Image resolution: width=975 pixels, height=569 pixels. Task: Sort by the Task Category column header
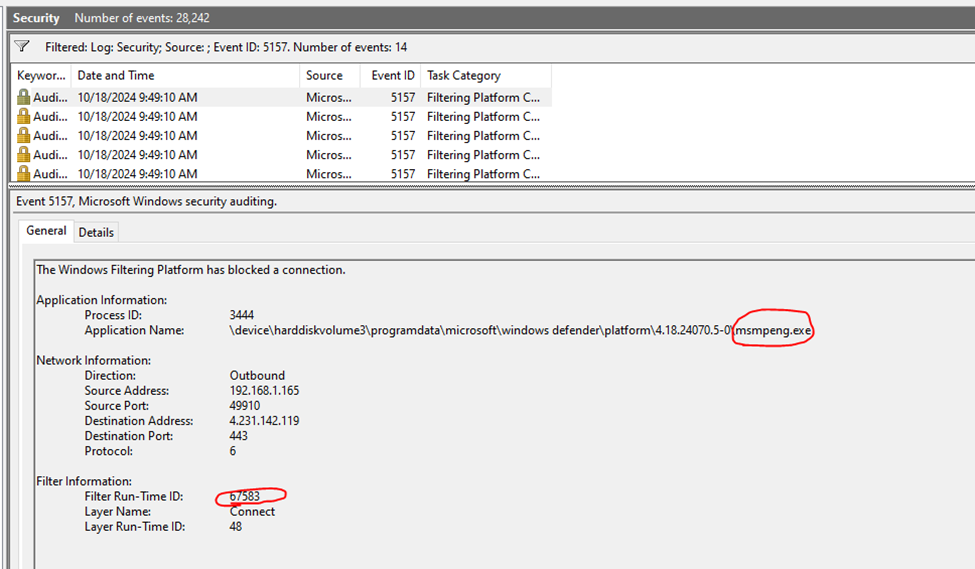pyautogui.click(x=486, y=75)
